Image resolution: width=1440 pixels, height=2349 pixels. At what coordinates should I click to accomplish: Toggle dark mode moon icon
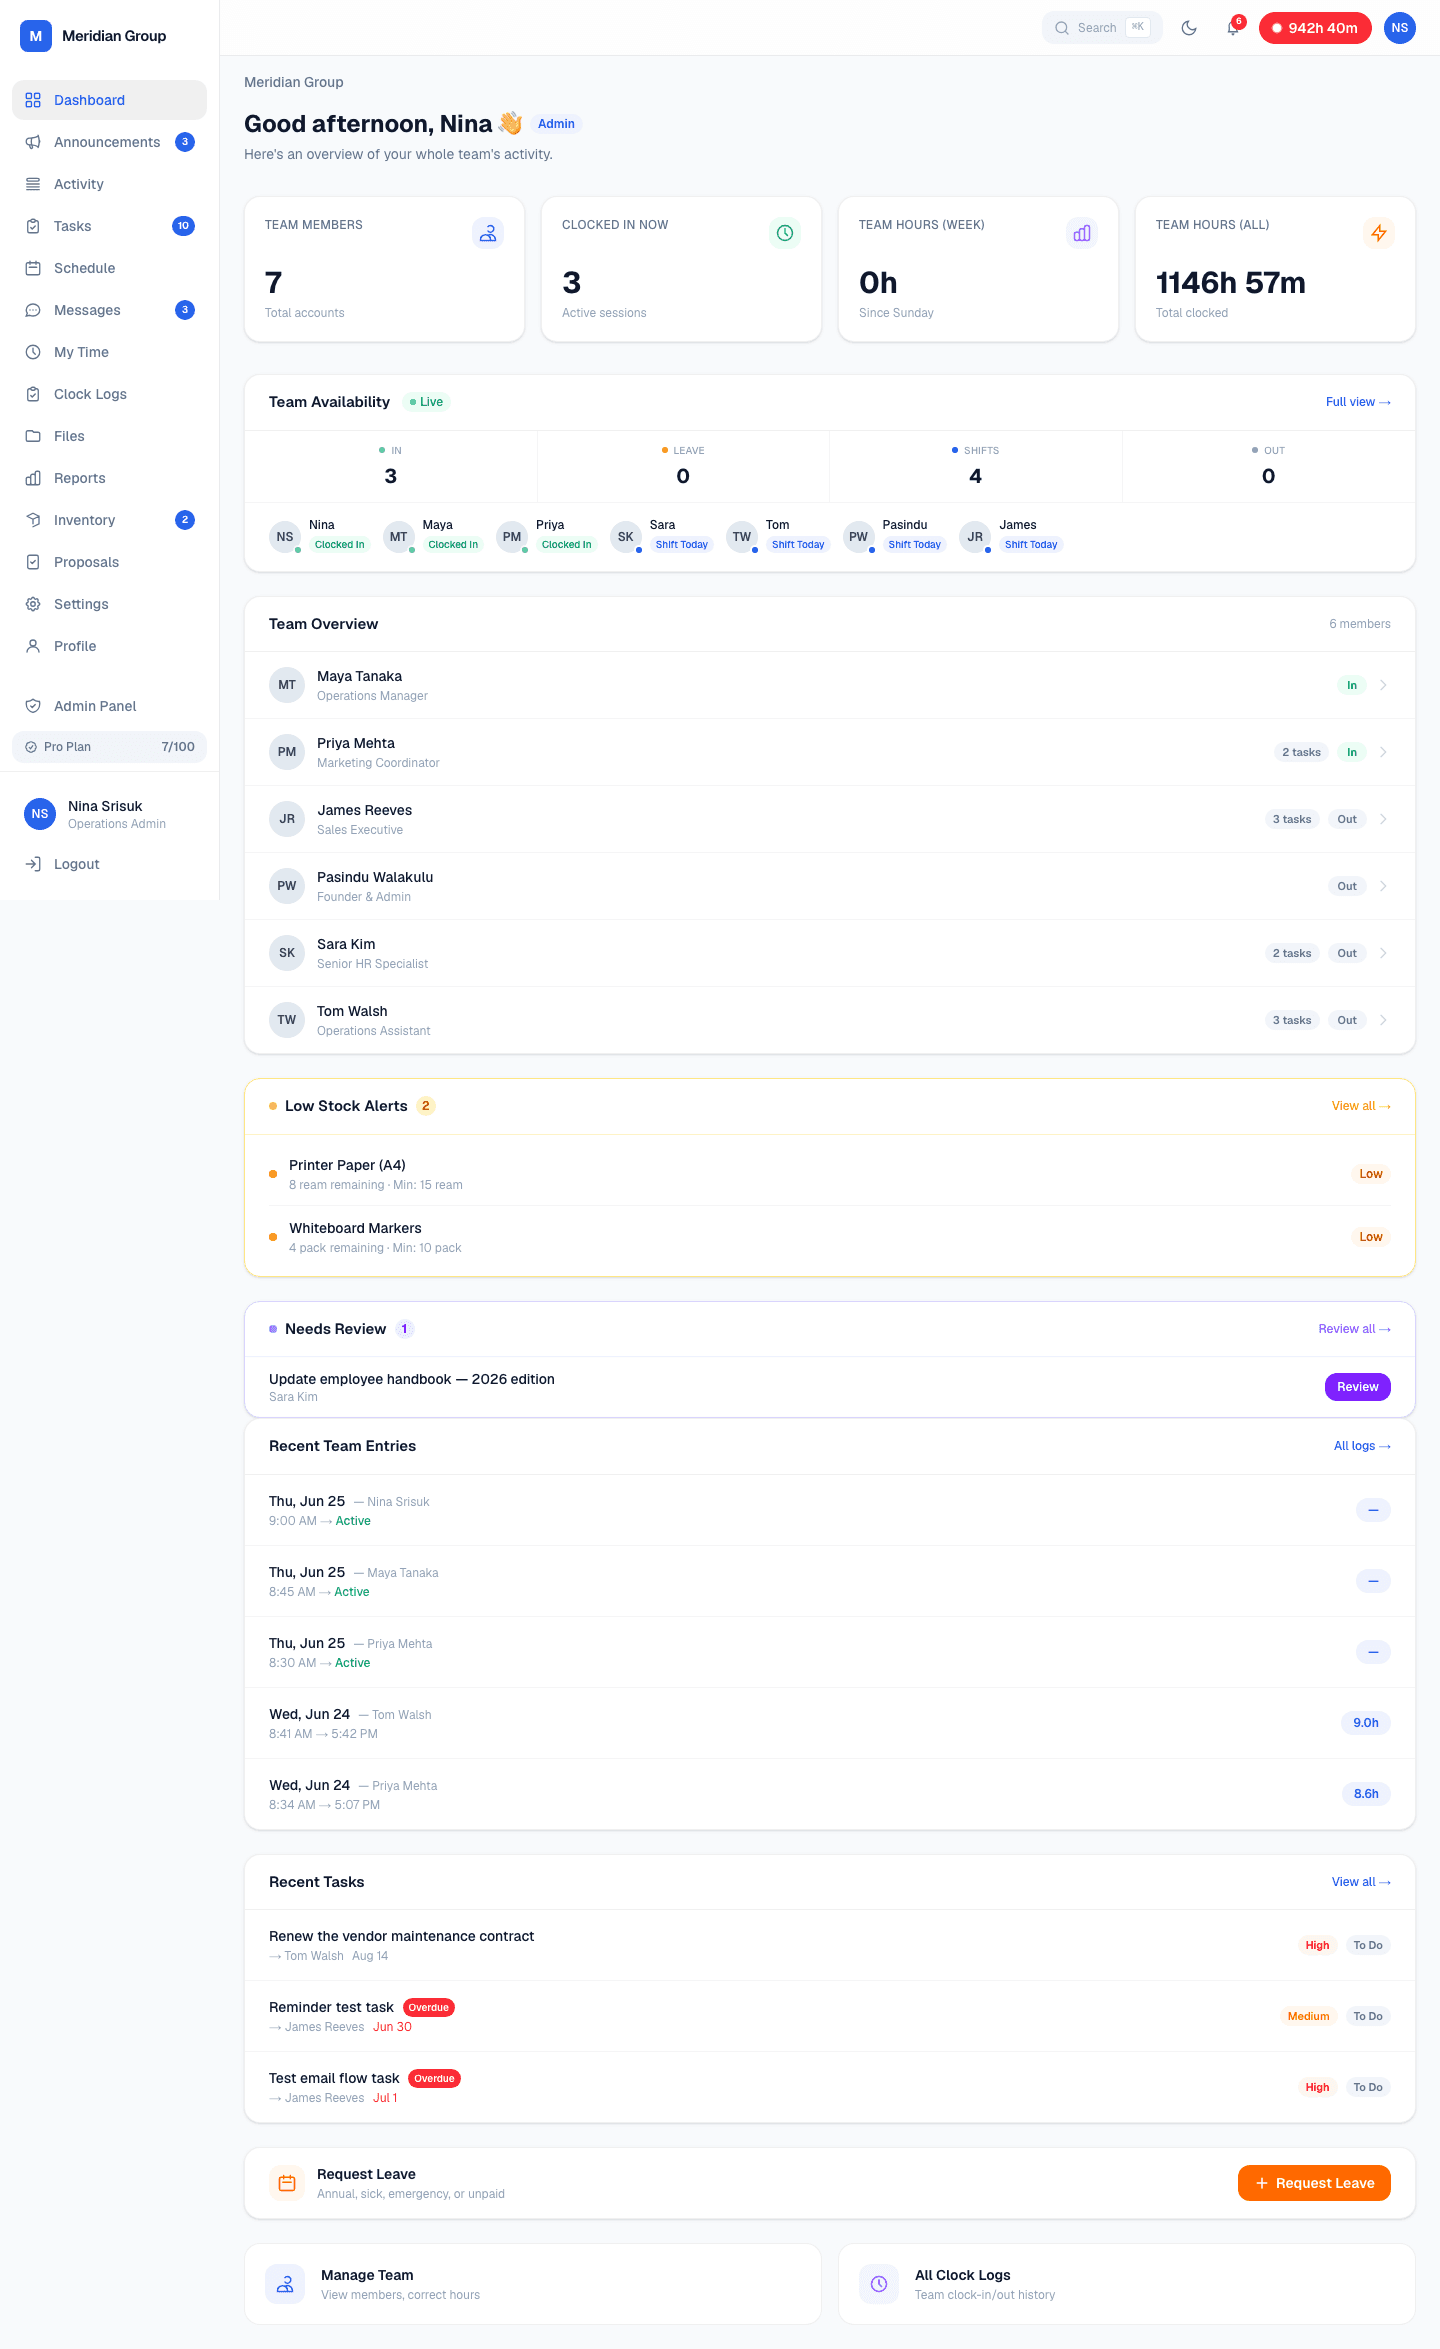point(1189,28)
